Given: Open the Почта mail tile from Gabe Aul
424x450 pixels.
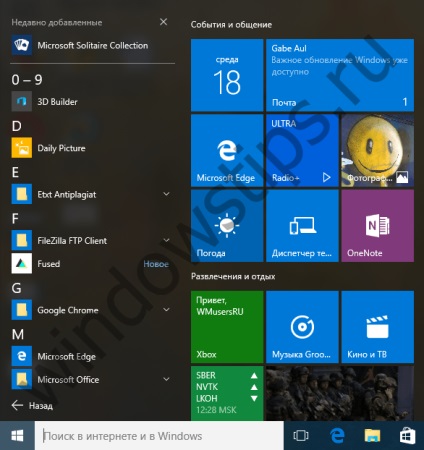Looking at the screenshot, I should pyautogui.click(x=340, y=75).
